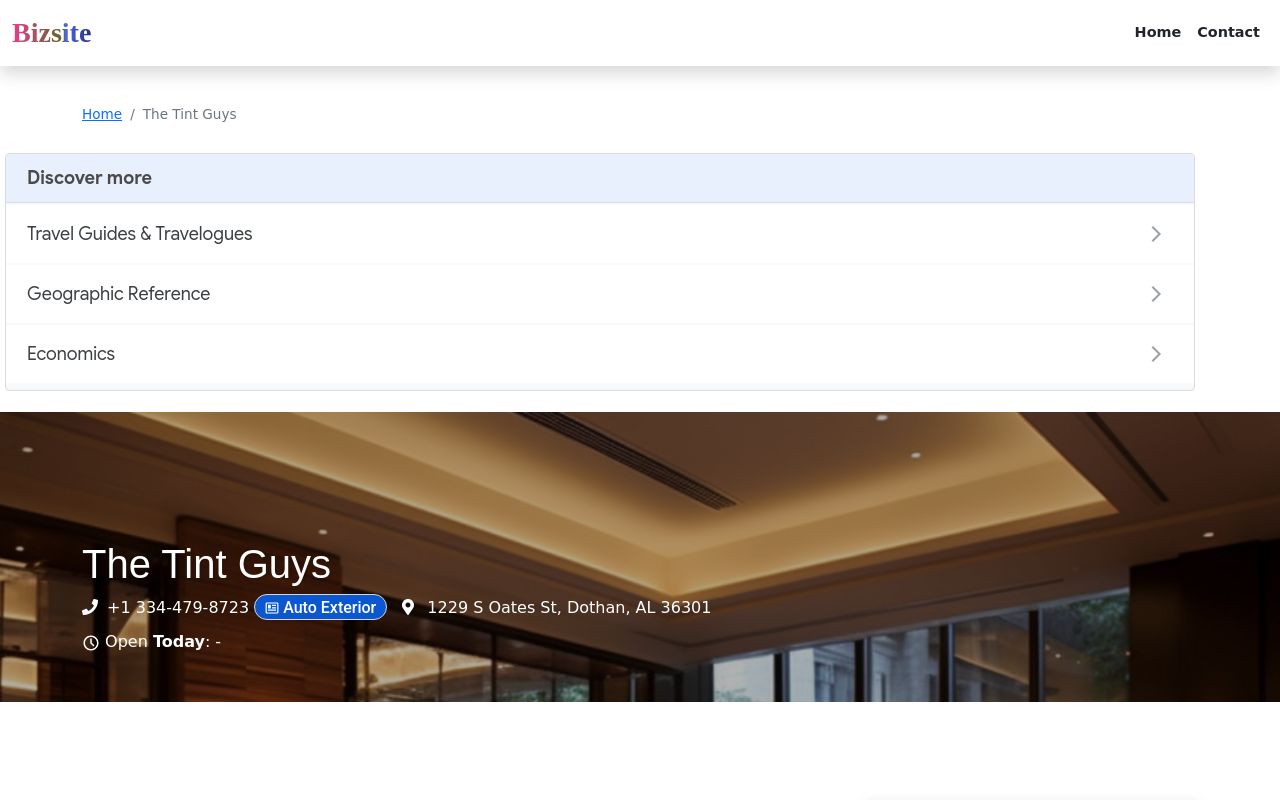1280x800 pixels.
Task: Call the number +1 334-479-8723
Action: (x=178, y=607)
